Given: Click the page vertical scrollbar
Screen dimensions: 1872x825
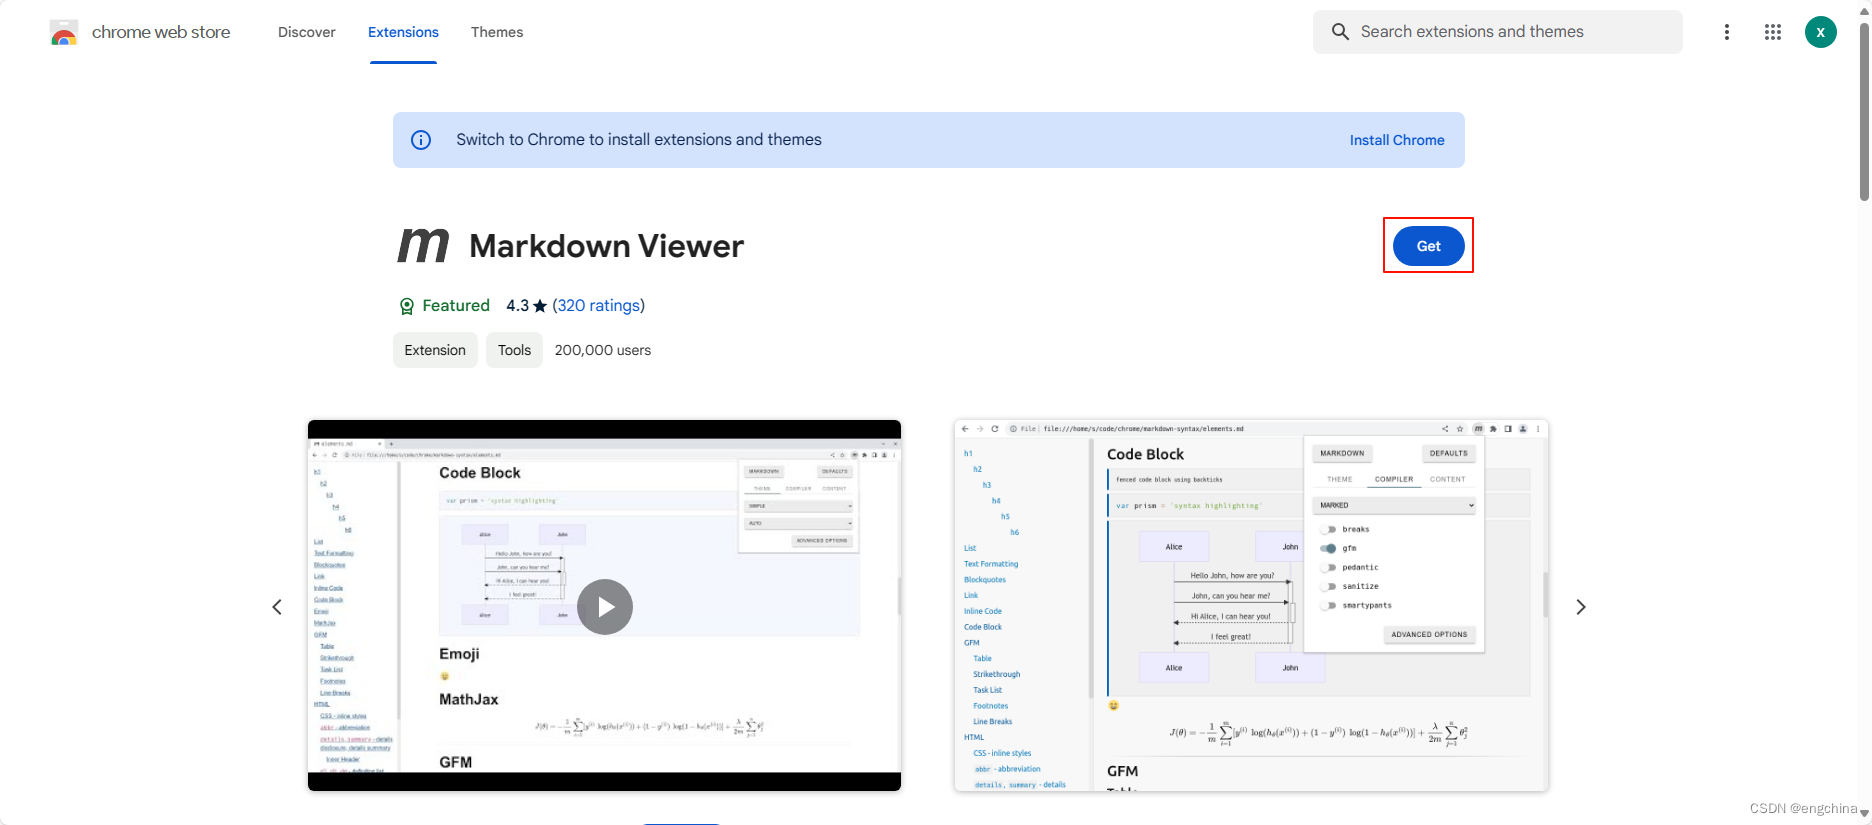Looking at the screenshot, I should [x=1864, y=110].
